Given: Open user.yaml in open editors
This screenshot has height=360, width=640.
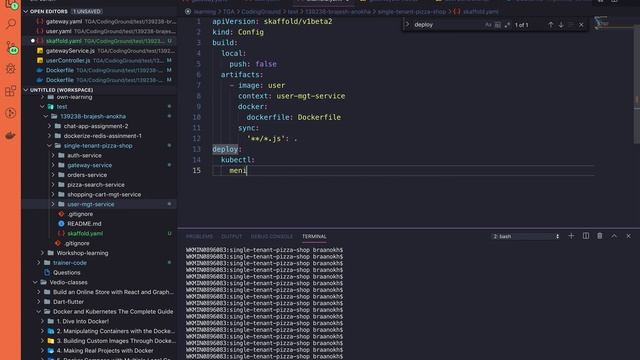Looking at the screenshot, I should 100,31.
